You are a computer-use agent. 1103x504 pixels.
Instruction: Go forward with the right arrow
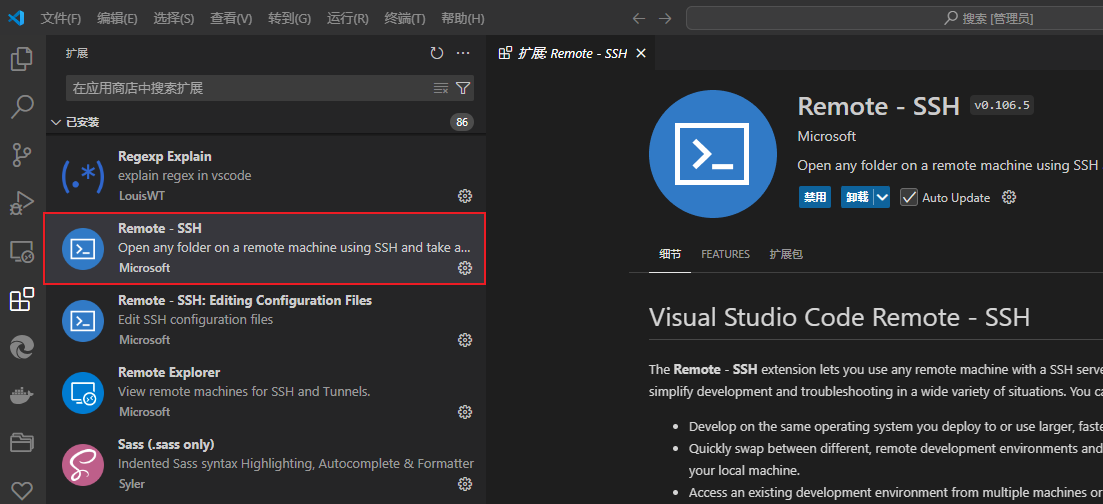coord(665,18)
